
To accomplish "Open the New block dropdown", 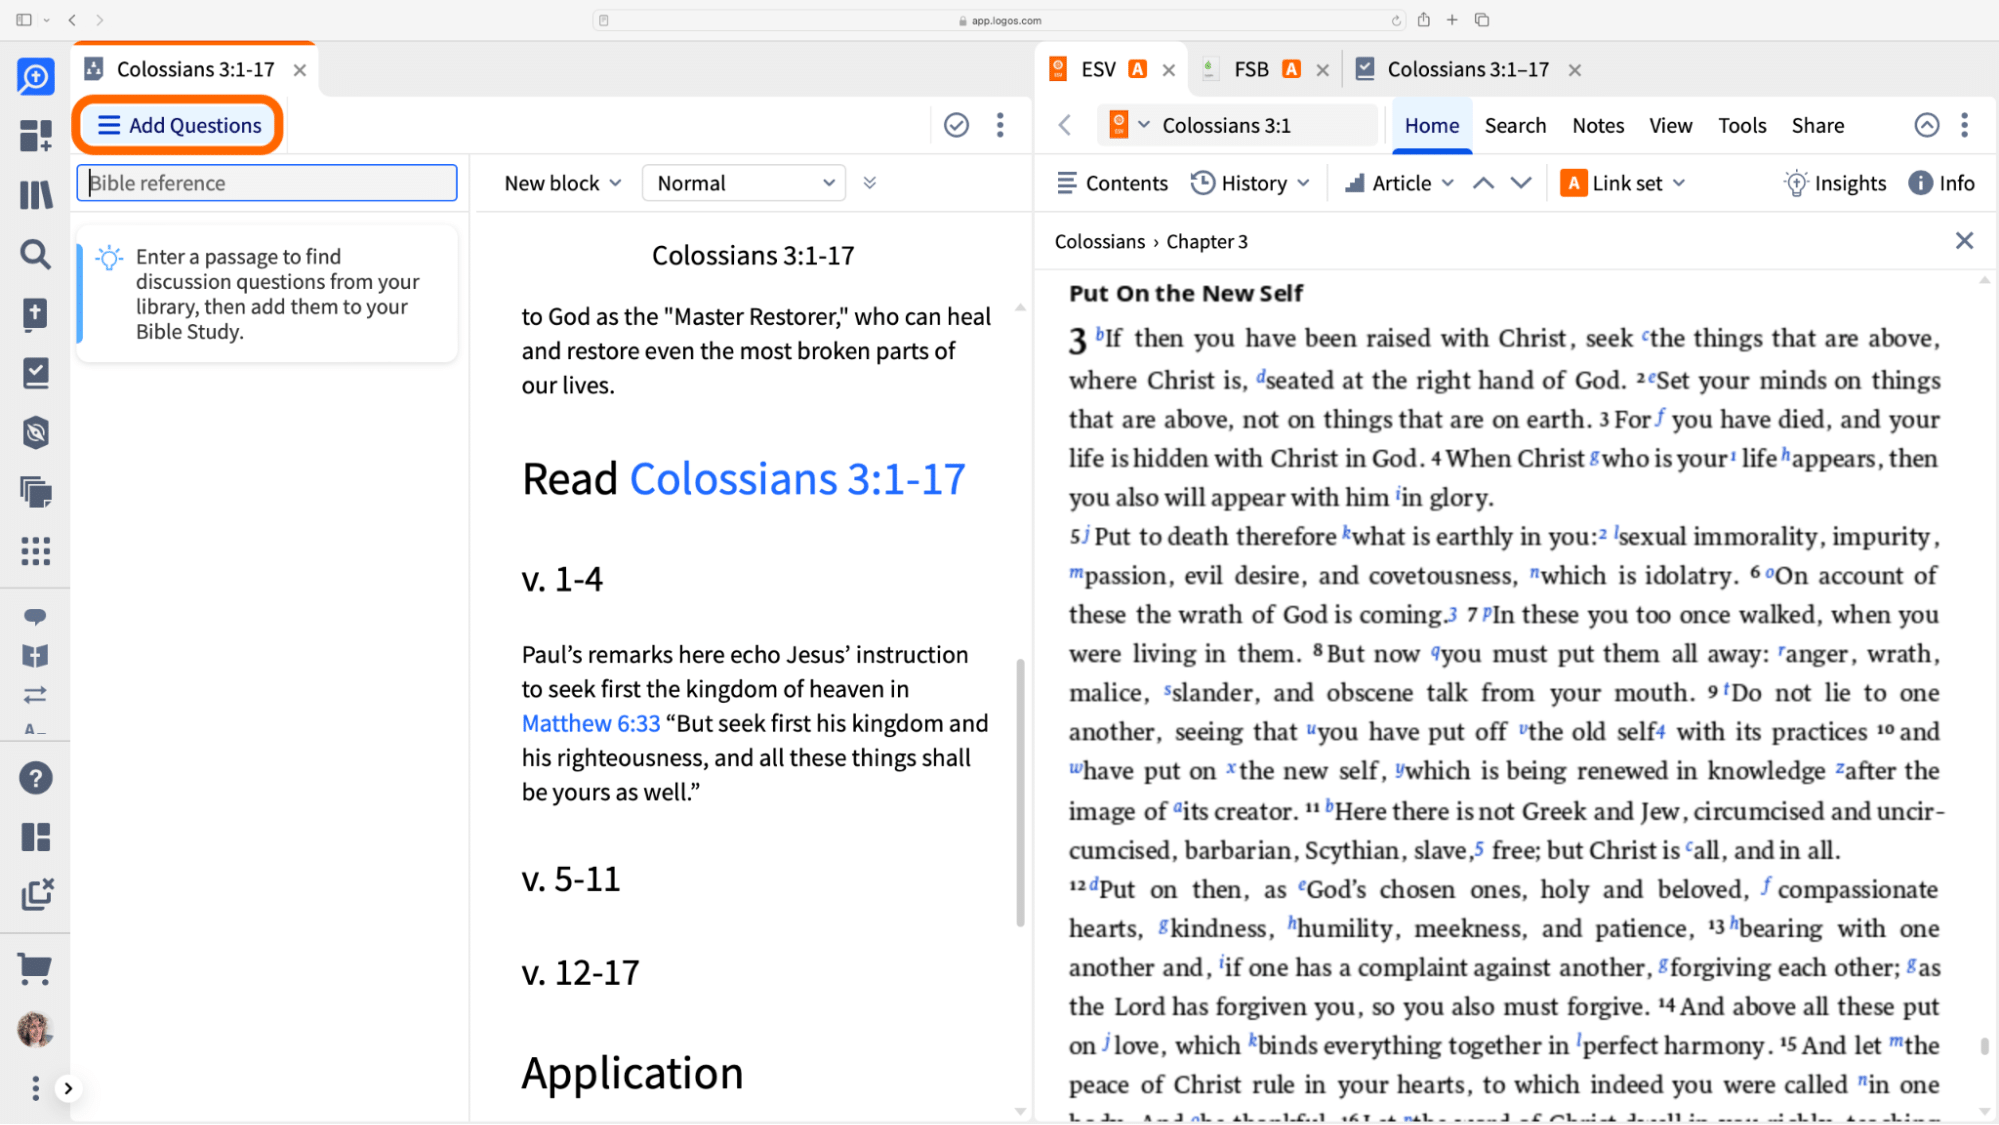I will point(562,183).
